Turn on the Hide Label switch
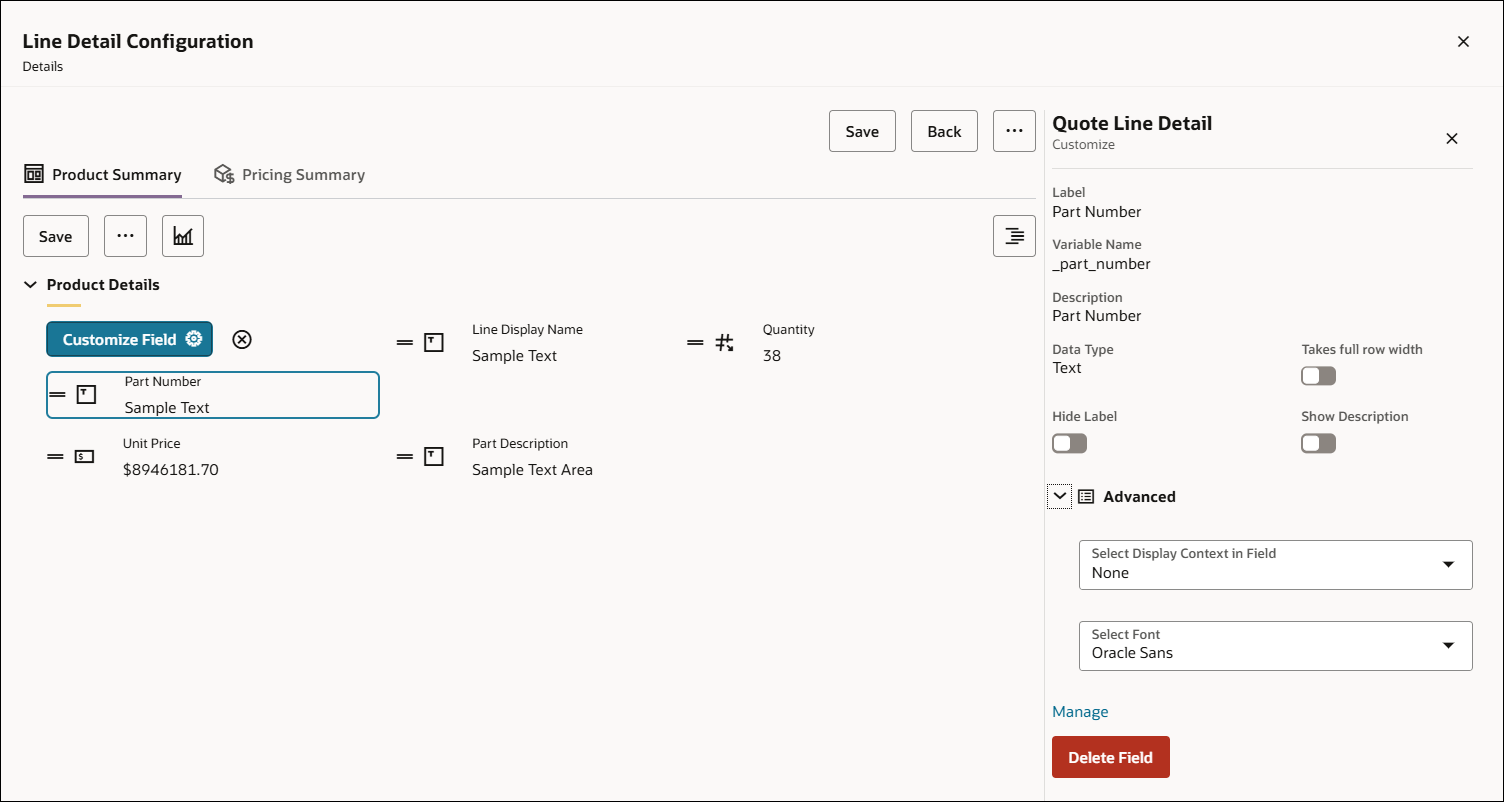 (1069, 443)
